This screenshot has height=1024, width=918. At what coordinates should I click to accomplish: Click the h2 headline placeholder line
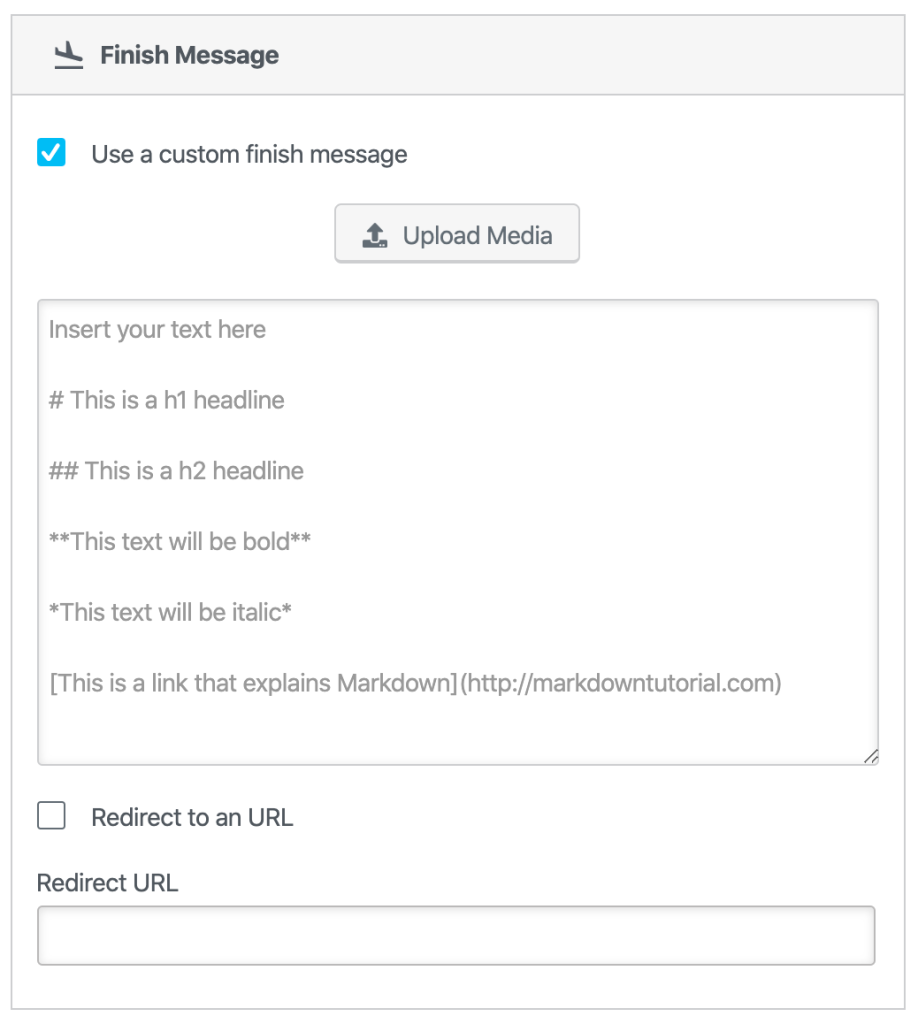click(x=176, y=470)
